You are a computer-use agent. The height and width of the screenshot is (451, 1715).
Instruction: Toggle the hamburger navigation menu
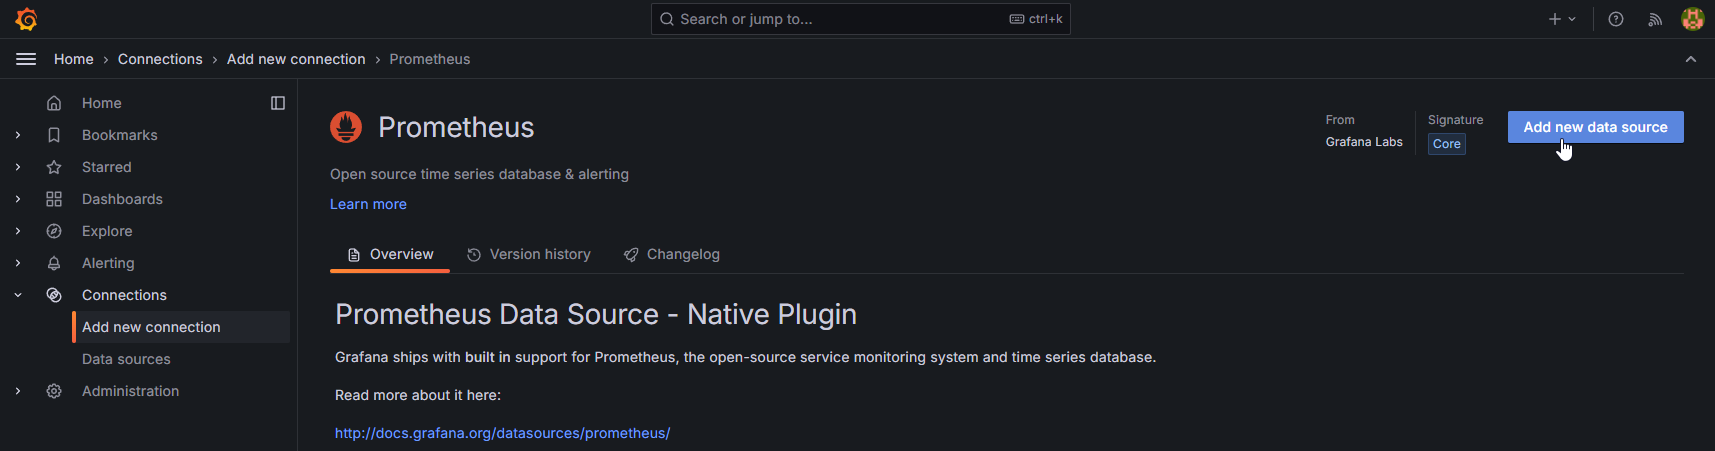coord(26,59)
